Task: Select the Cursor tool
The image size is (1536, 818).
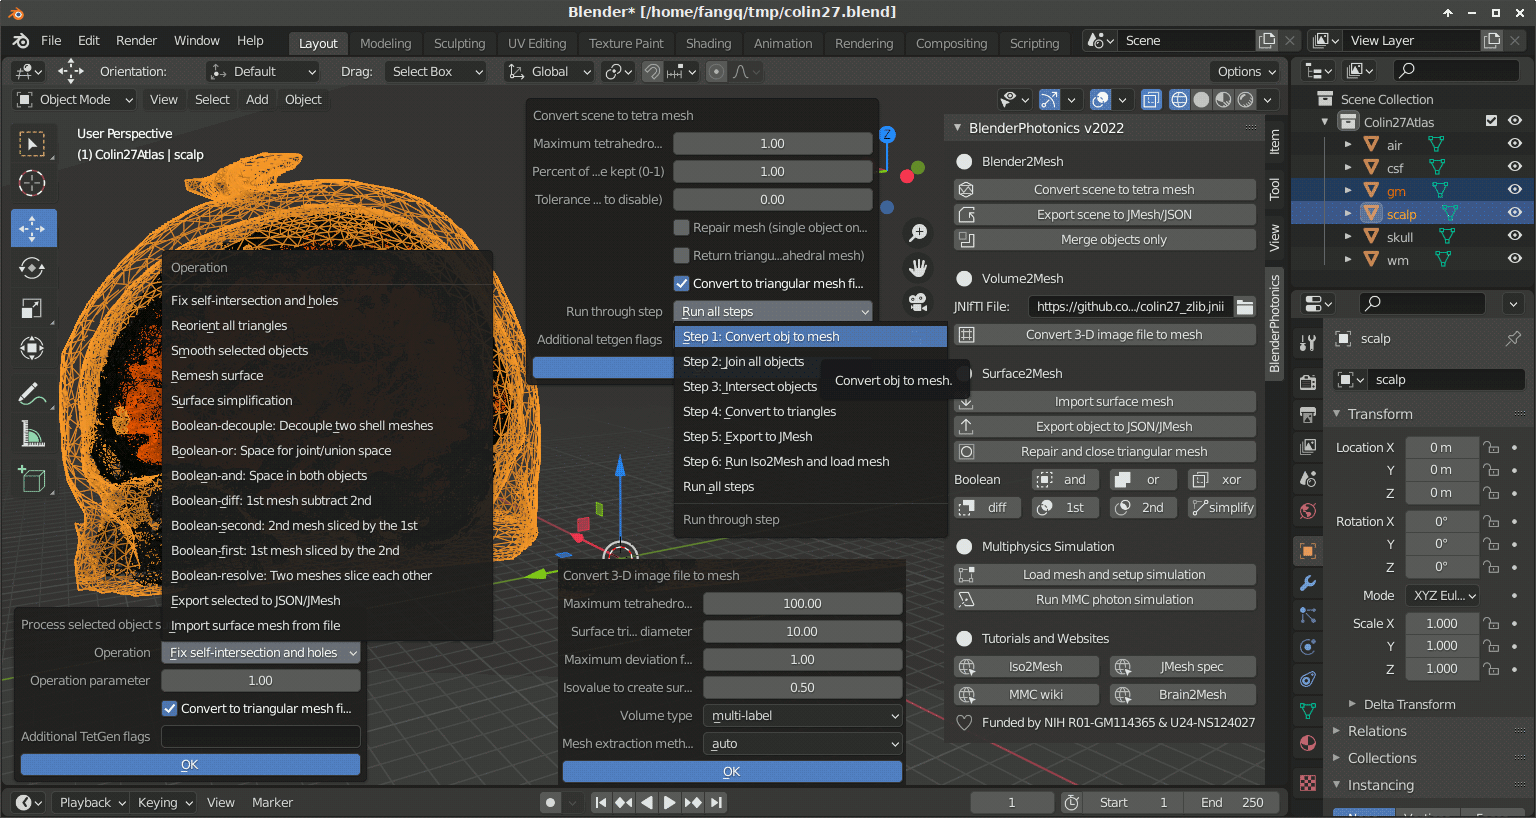Action: [33, 183]
